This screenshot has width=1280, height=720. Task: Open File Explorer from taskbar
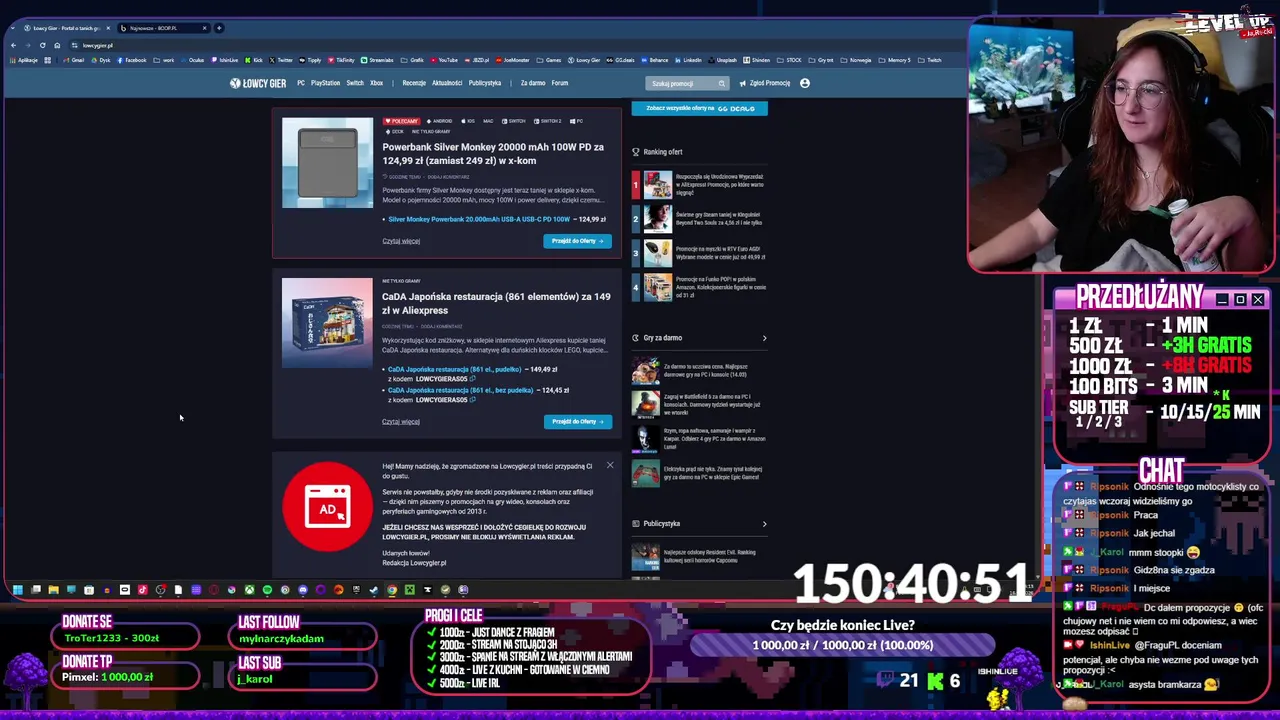coord(54,590)
